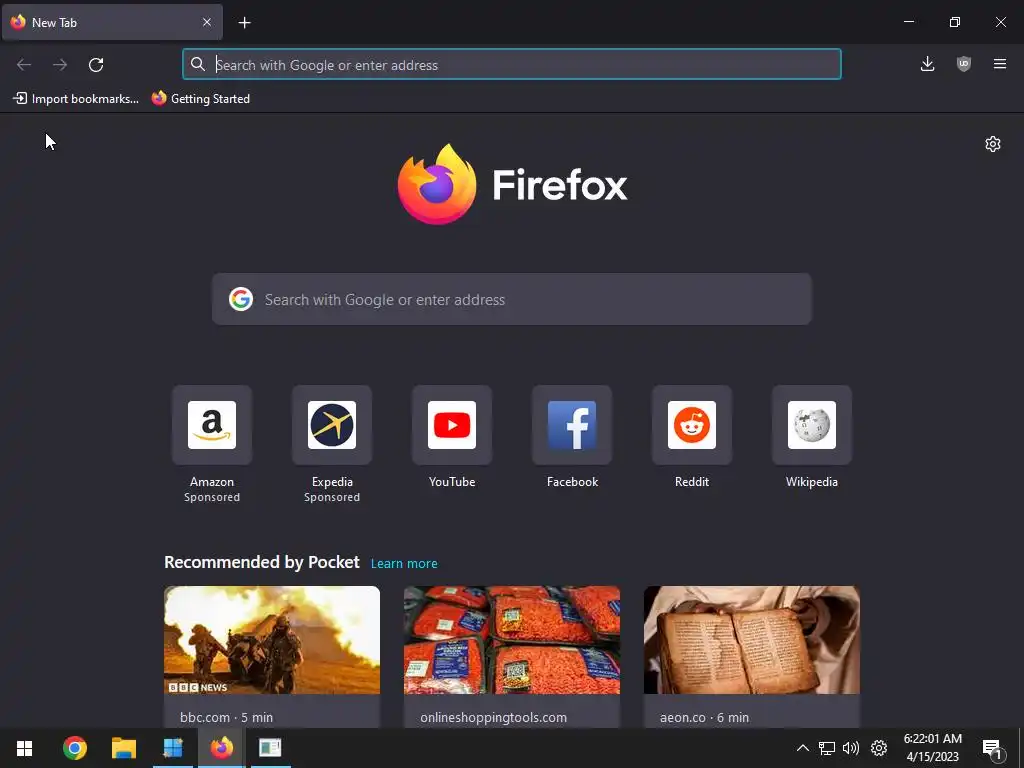Open the aeon.co Pocket story thumbnail

pyautogui.click(x=752, y=640)
